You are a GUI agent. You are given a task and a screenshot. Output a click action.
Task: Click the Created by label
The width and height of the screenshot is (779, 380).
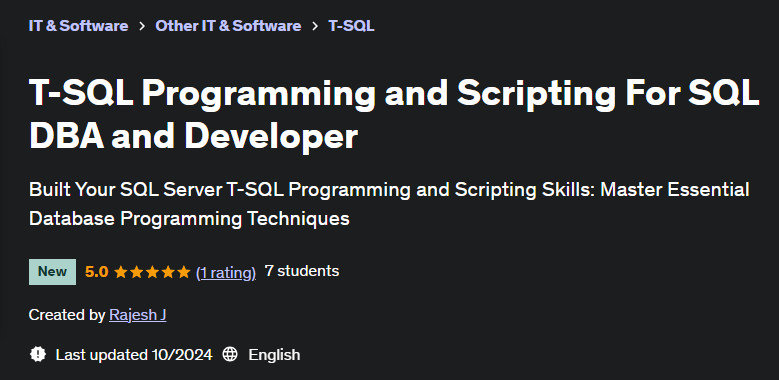pyautogui.click(x=67, y=315)
